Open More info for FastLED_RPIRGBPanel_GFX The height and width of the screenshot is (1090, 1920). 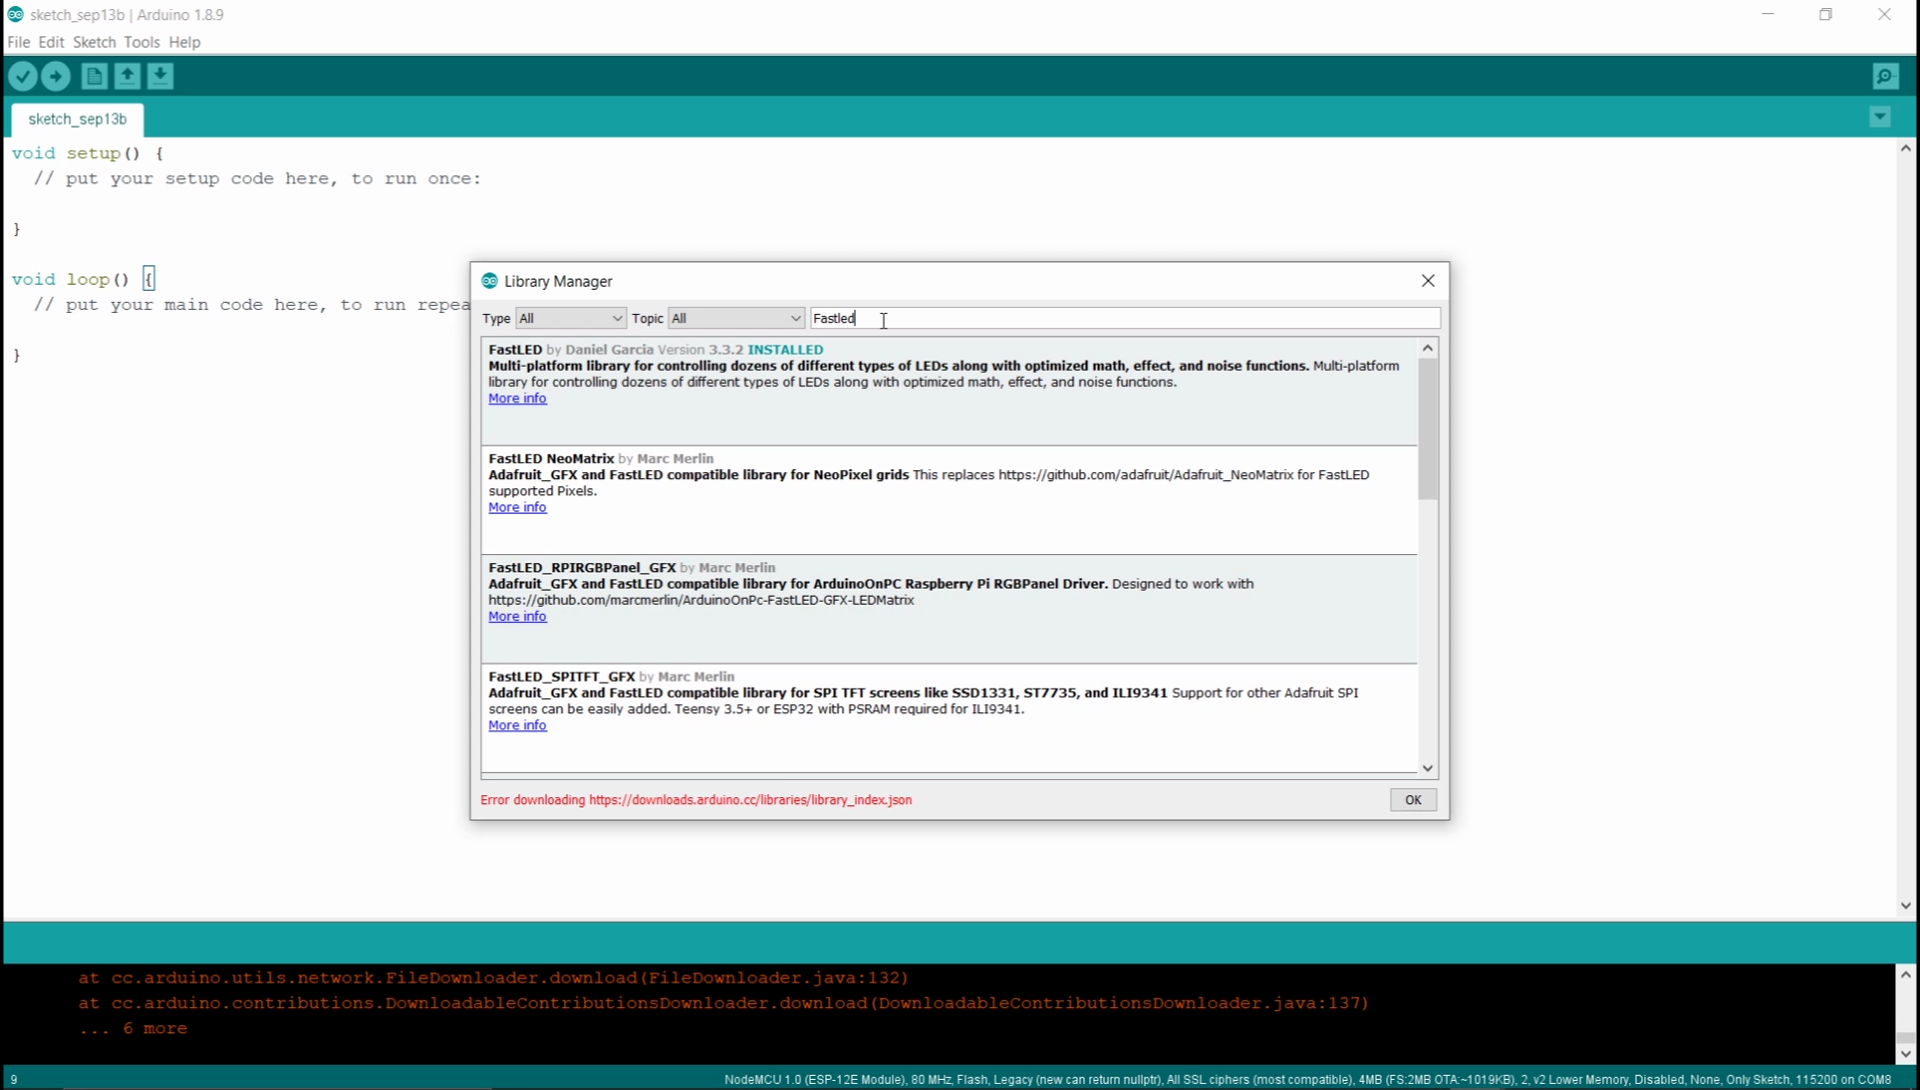517,616
